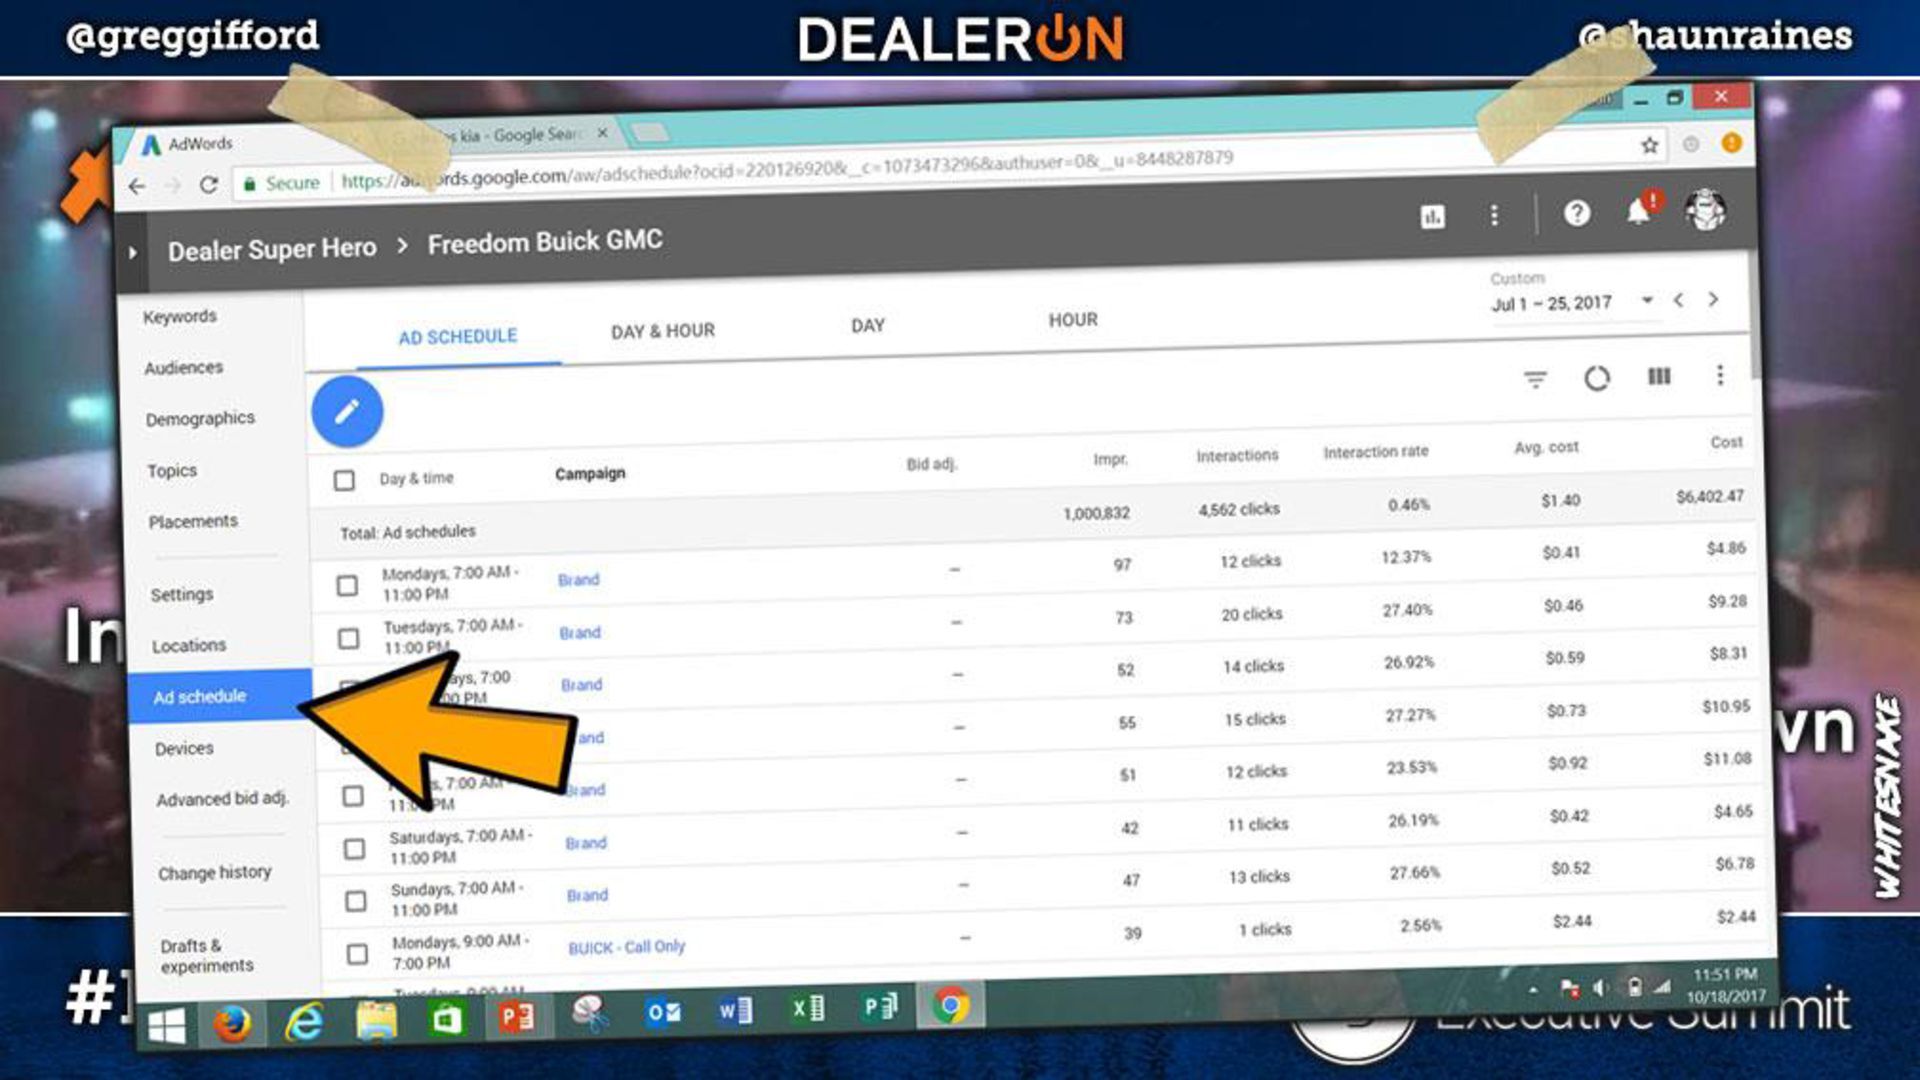Check the Mondays 7:00 AM Brand row
Image resolution: width=1920 pixels, height=1080 pixels.
347,586
